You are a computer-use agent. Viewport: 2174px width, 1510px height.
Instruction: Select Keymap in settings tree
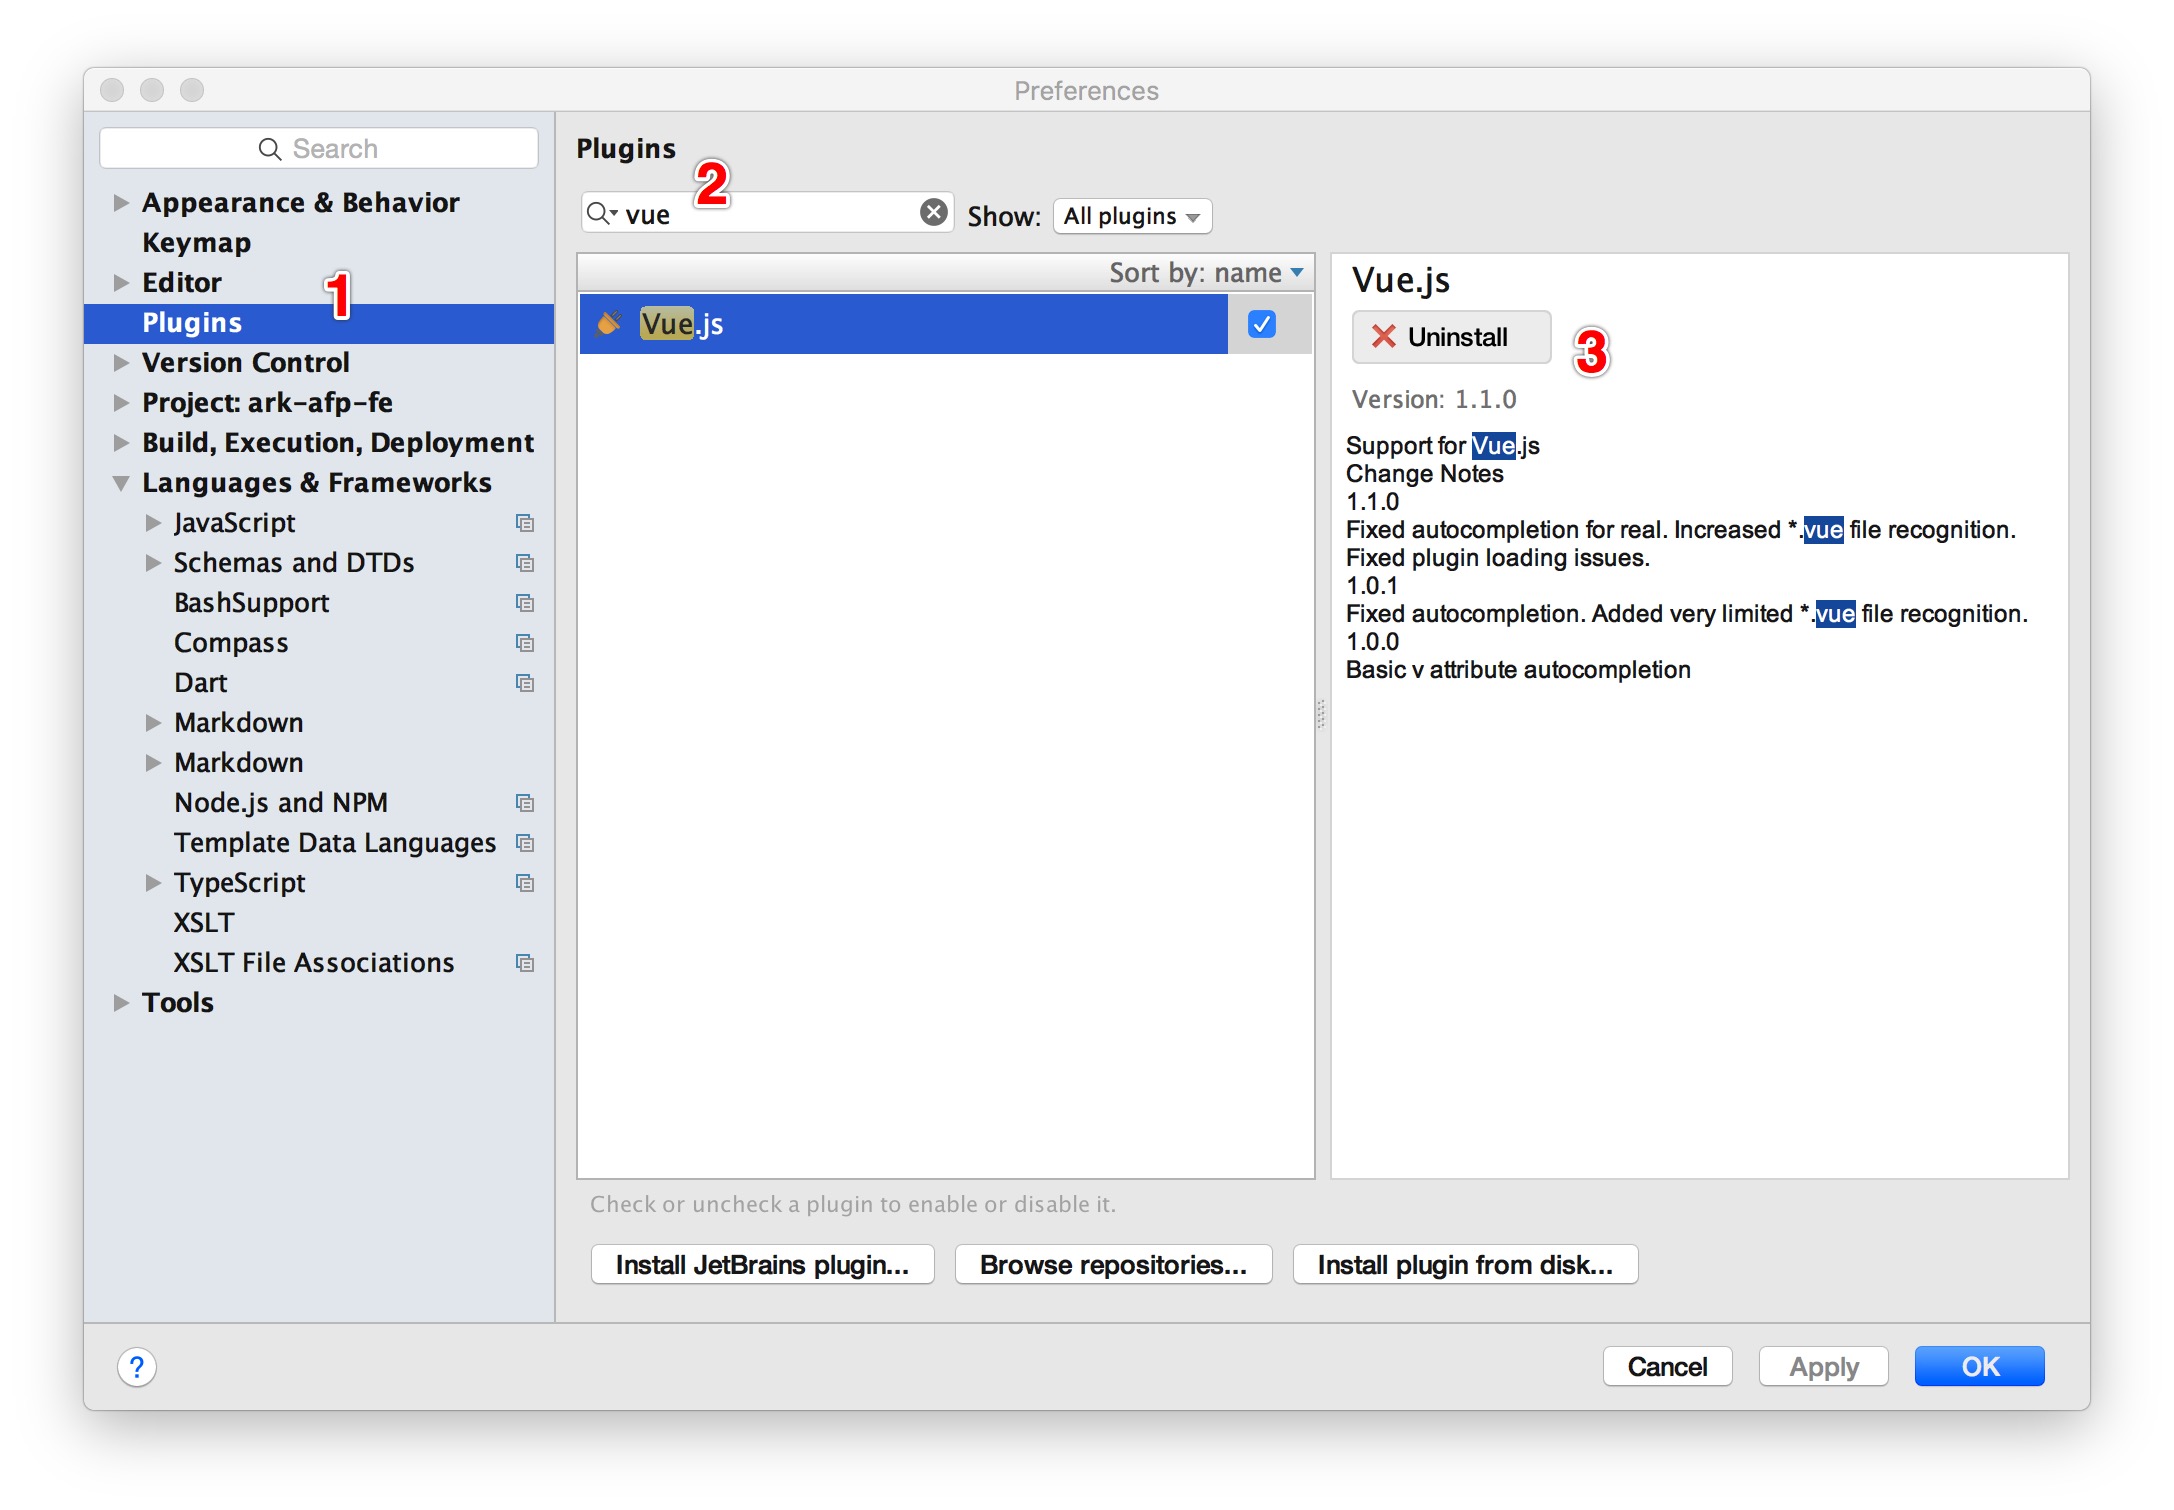(196, 243)
